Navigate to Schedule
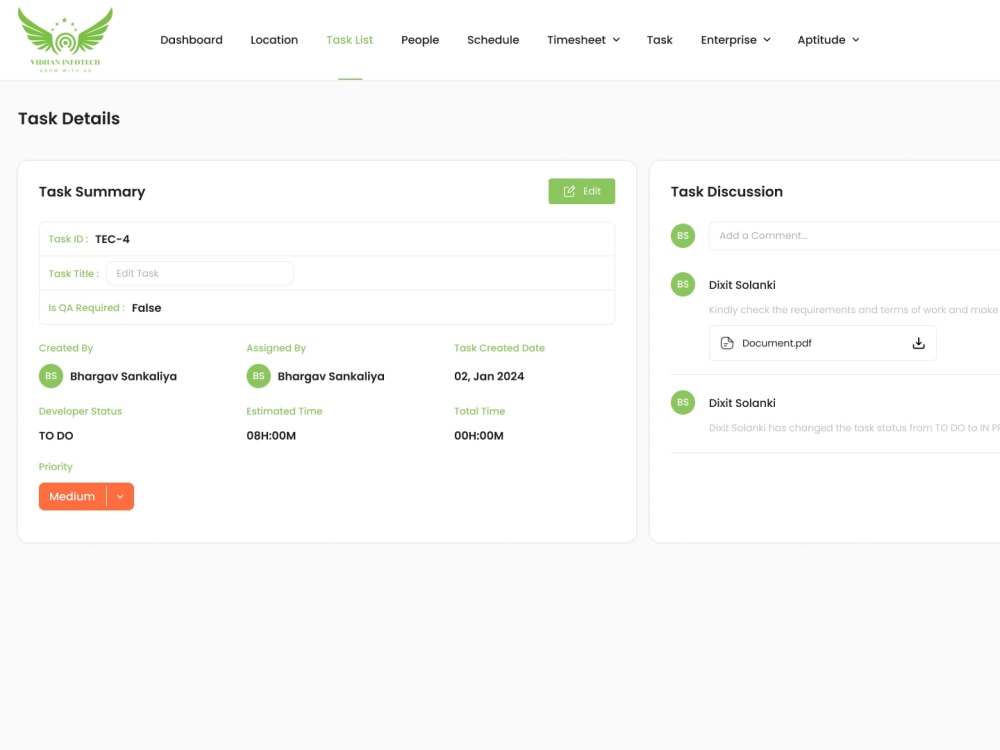Image resolution: width=1000 pixels, height=750 pixels. [493, 40]
